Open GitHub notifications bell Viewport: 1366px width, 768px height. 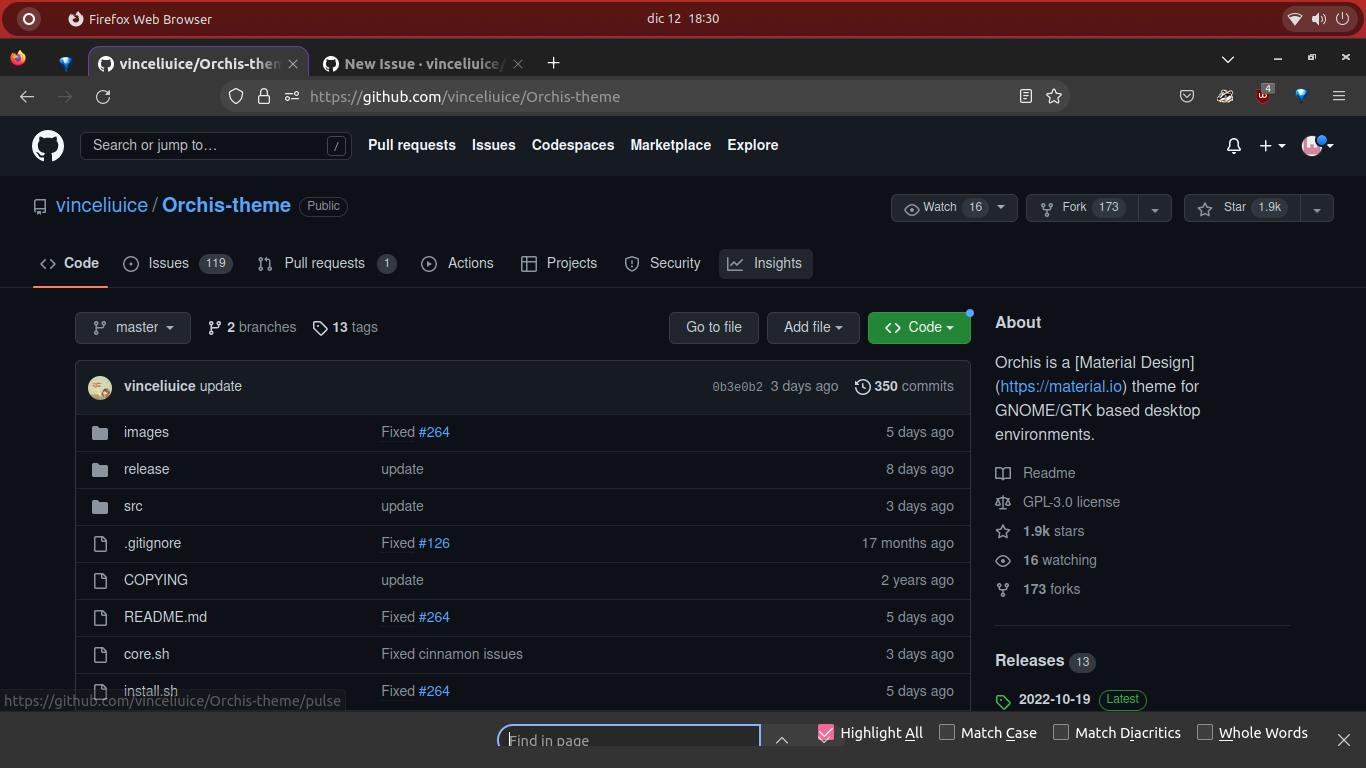coord(1233,146)
